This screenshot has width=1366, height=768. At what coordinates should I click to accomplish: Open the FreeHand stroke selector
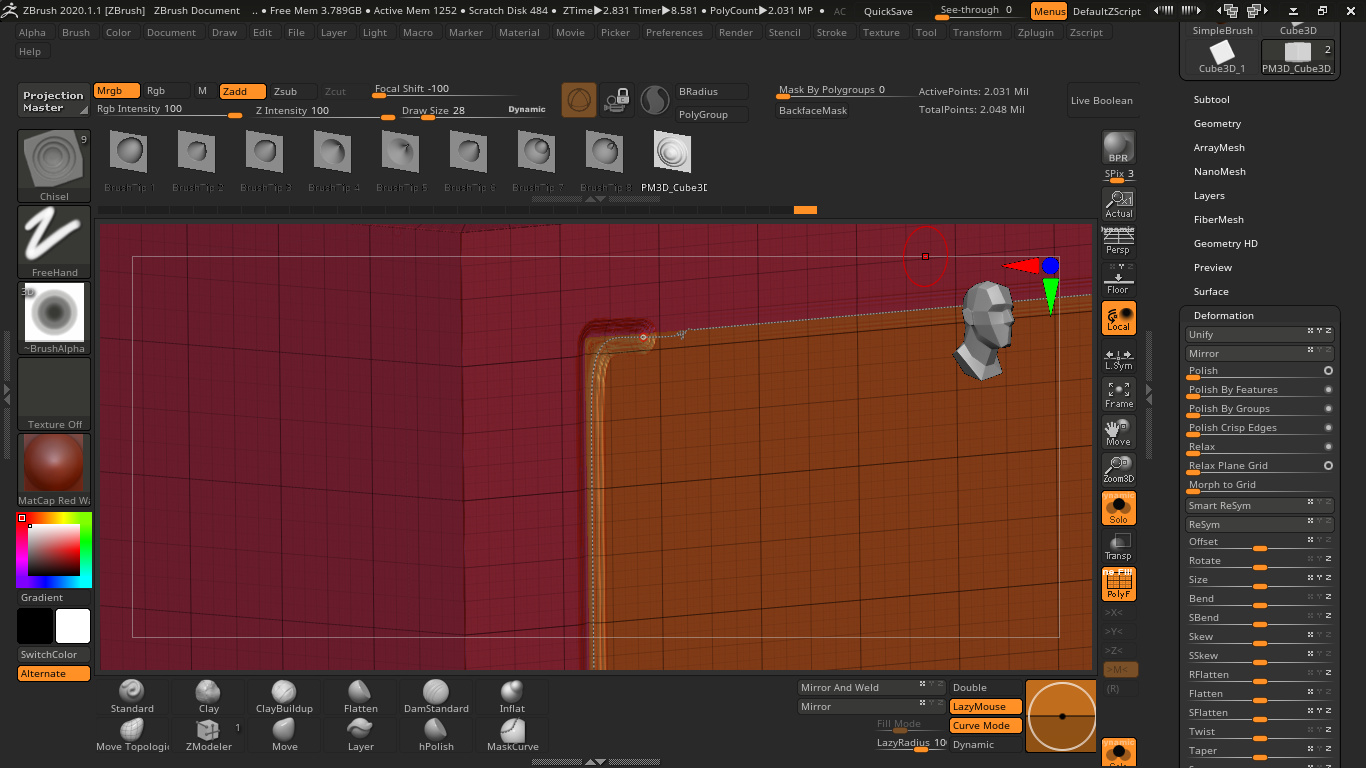(54, 242)
